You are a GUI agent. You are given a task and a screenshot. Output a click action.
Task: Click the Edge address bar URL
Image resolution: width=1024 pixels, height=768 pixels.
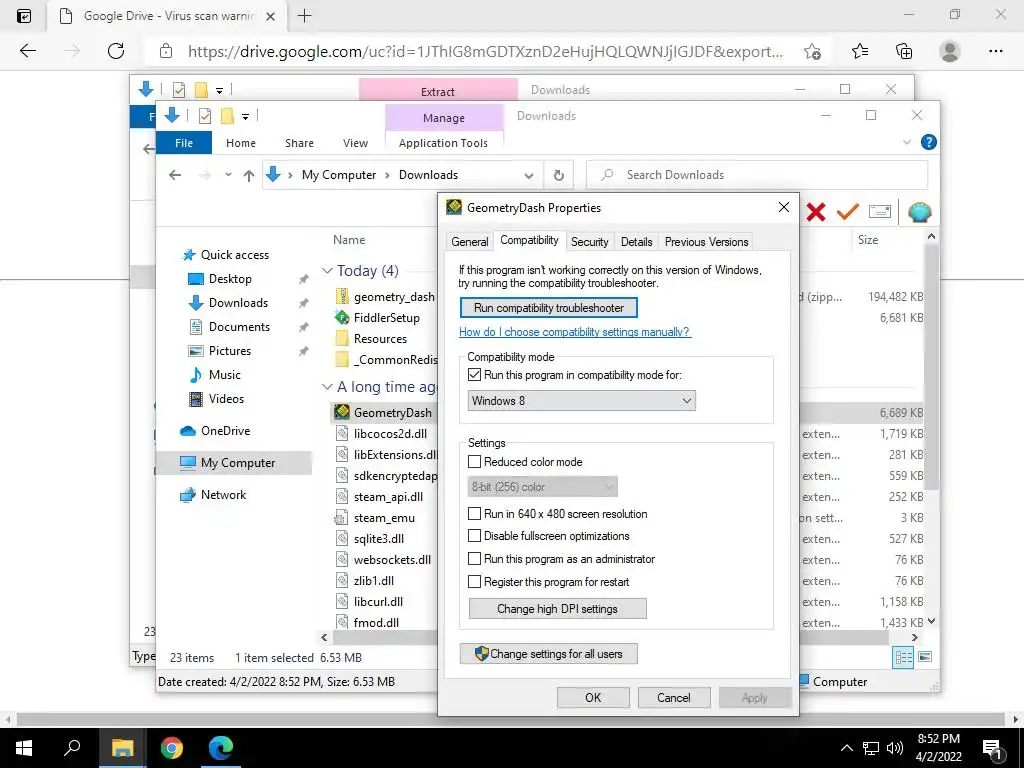click(x=485, y=52)
